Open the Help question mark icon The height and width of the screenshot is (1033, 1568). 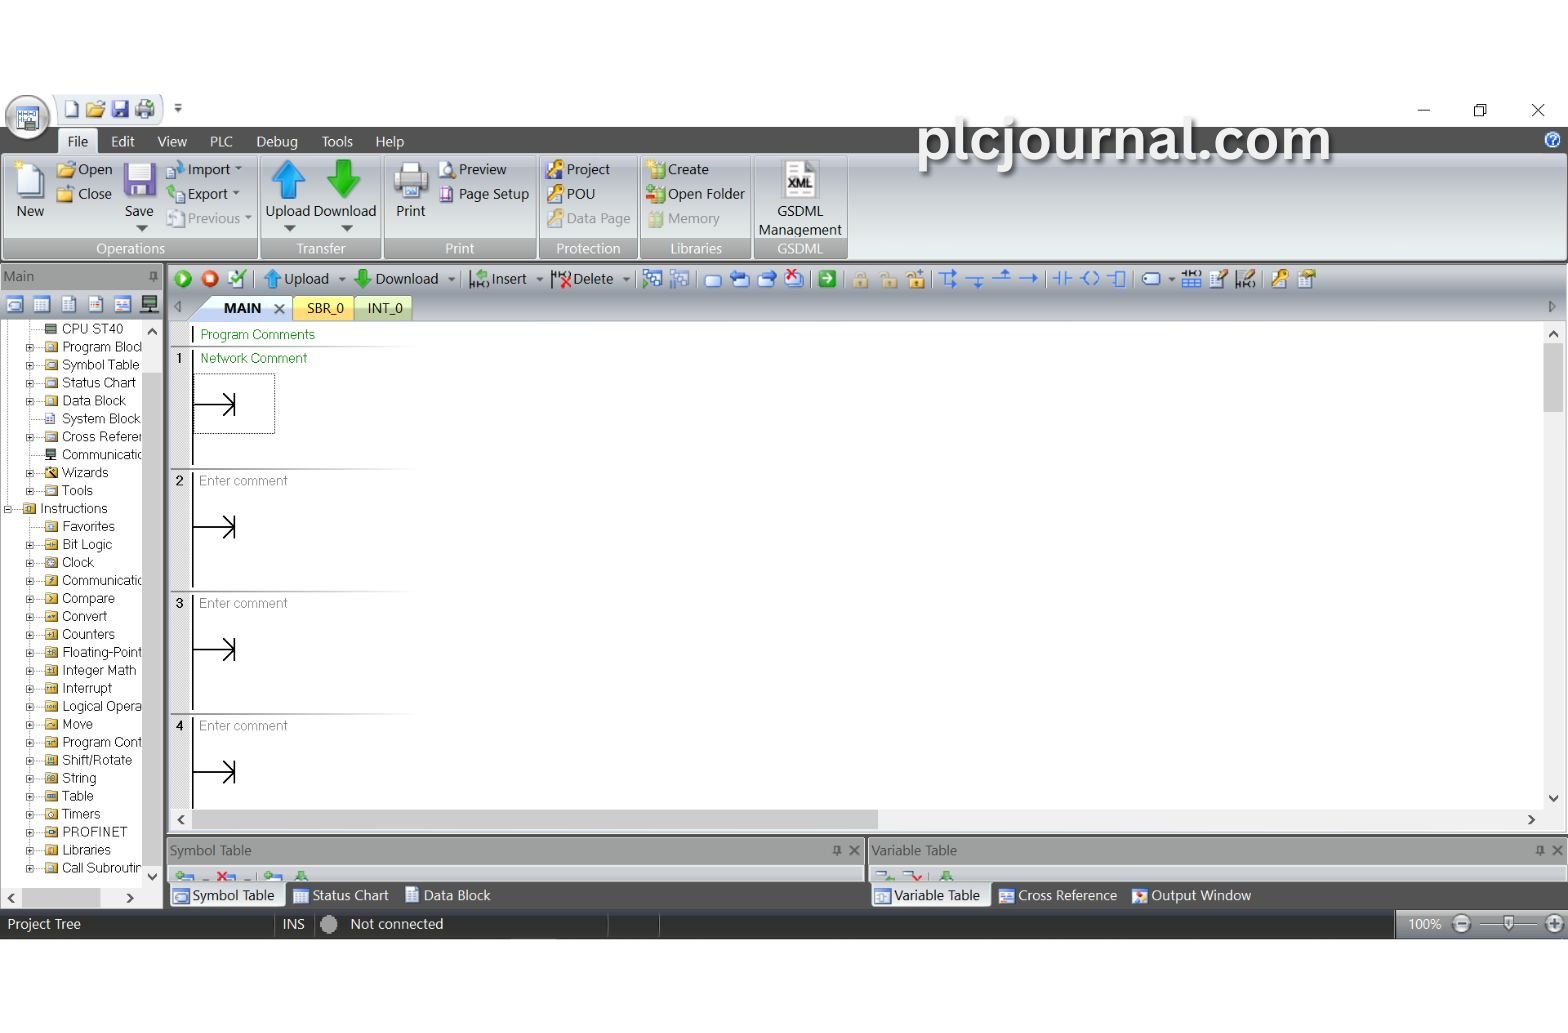pyautogui.click(x=1552, y=140)
